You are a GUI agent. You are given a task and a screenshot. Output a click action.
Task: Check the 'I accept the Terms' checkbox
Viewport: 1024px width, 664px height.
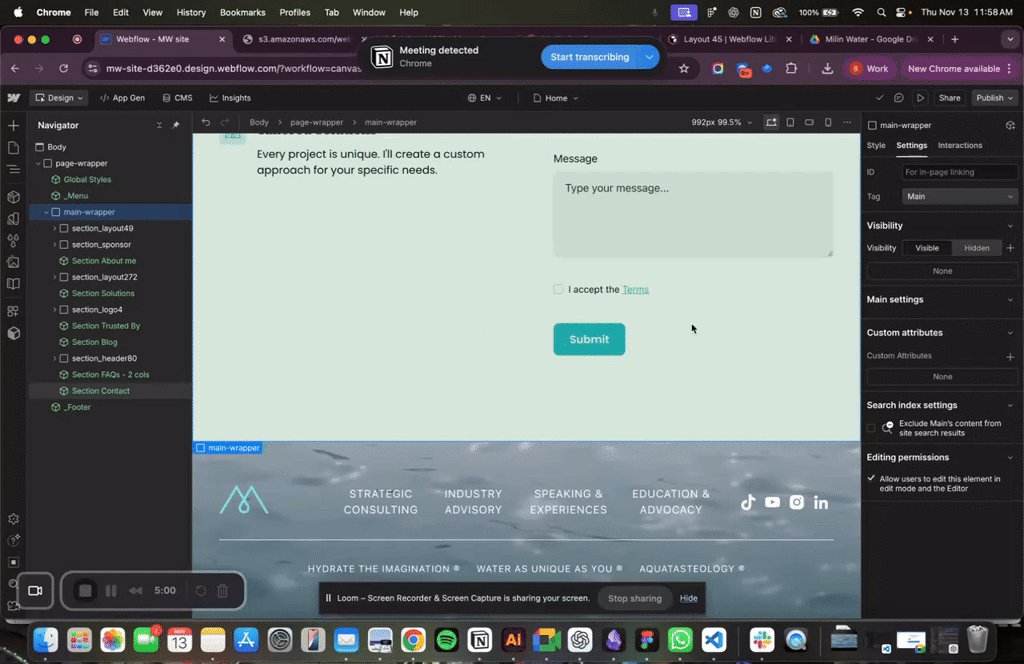point(558,289)
